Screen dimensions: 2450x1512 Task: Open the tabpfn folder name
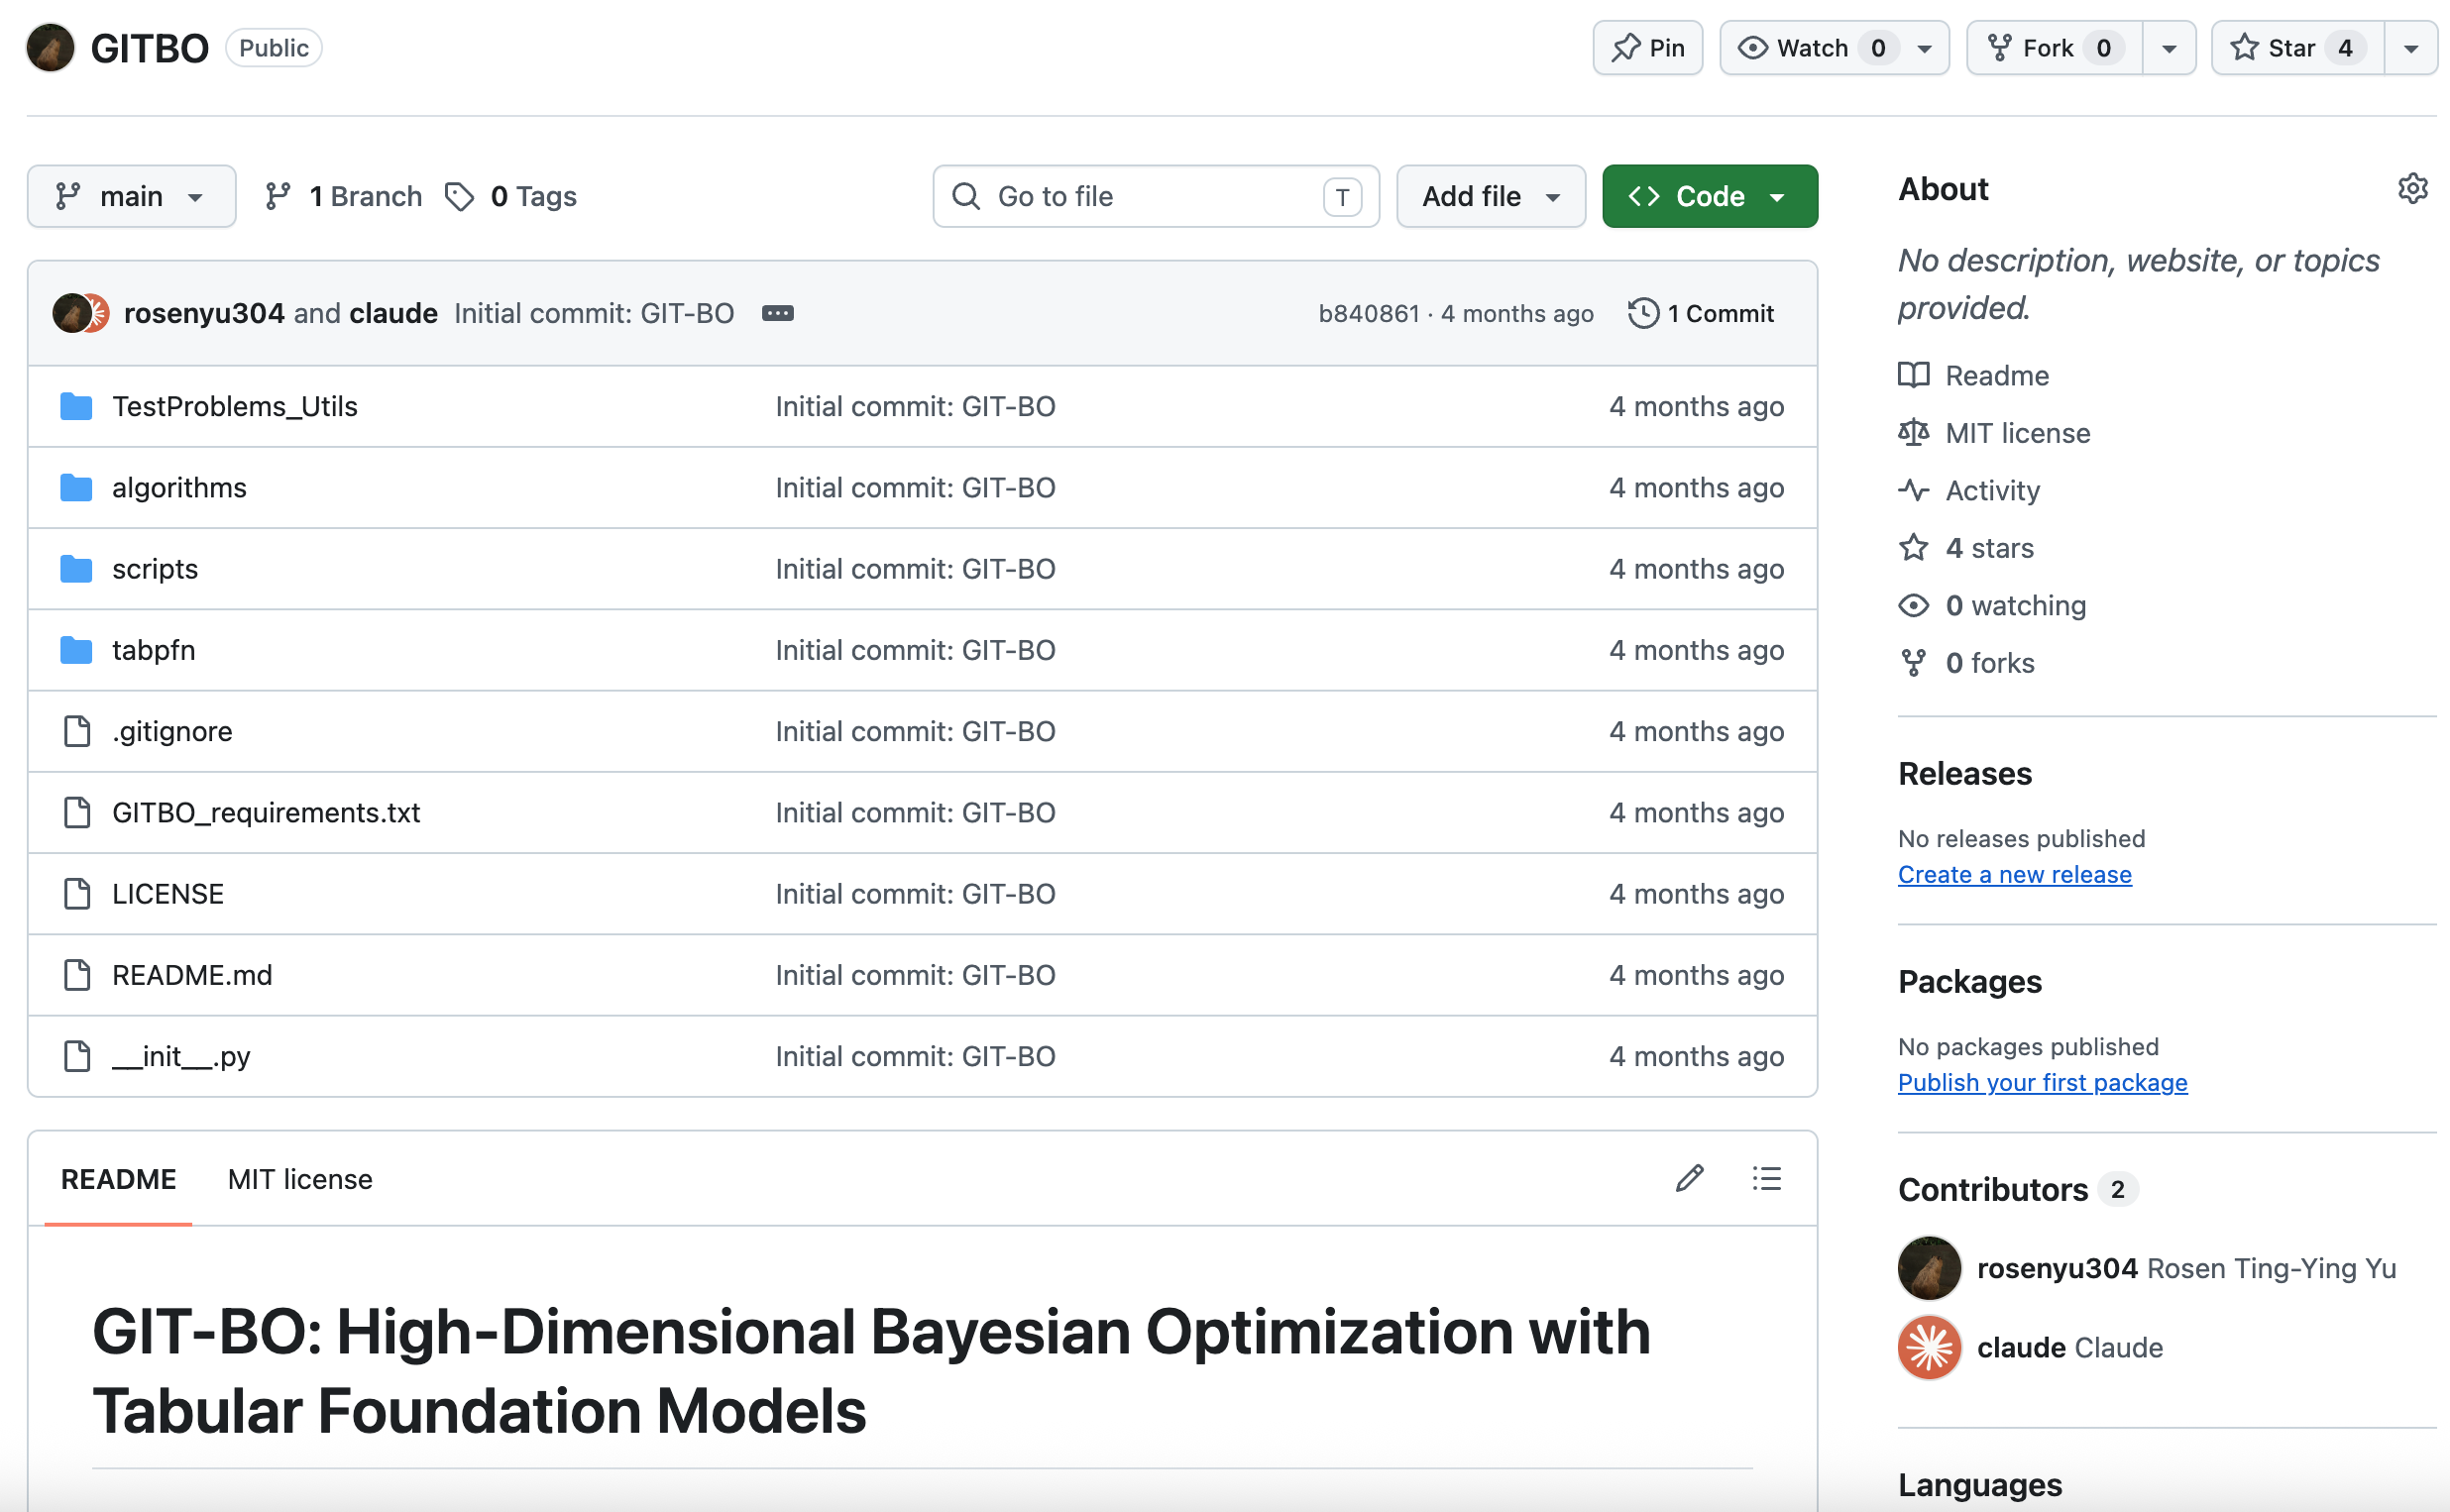coord(153,650)
